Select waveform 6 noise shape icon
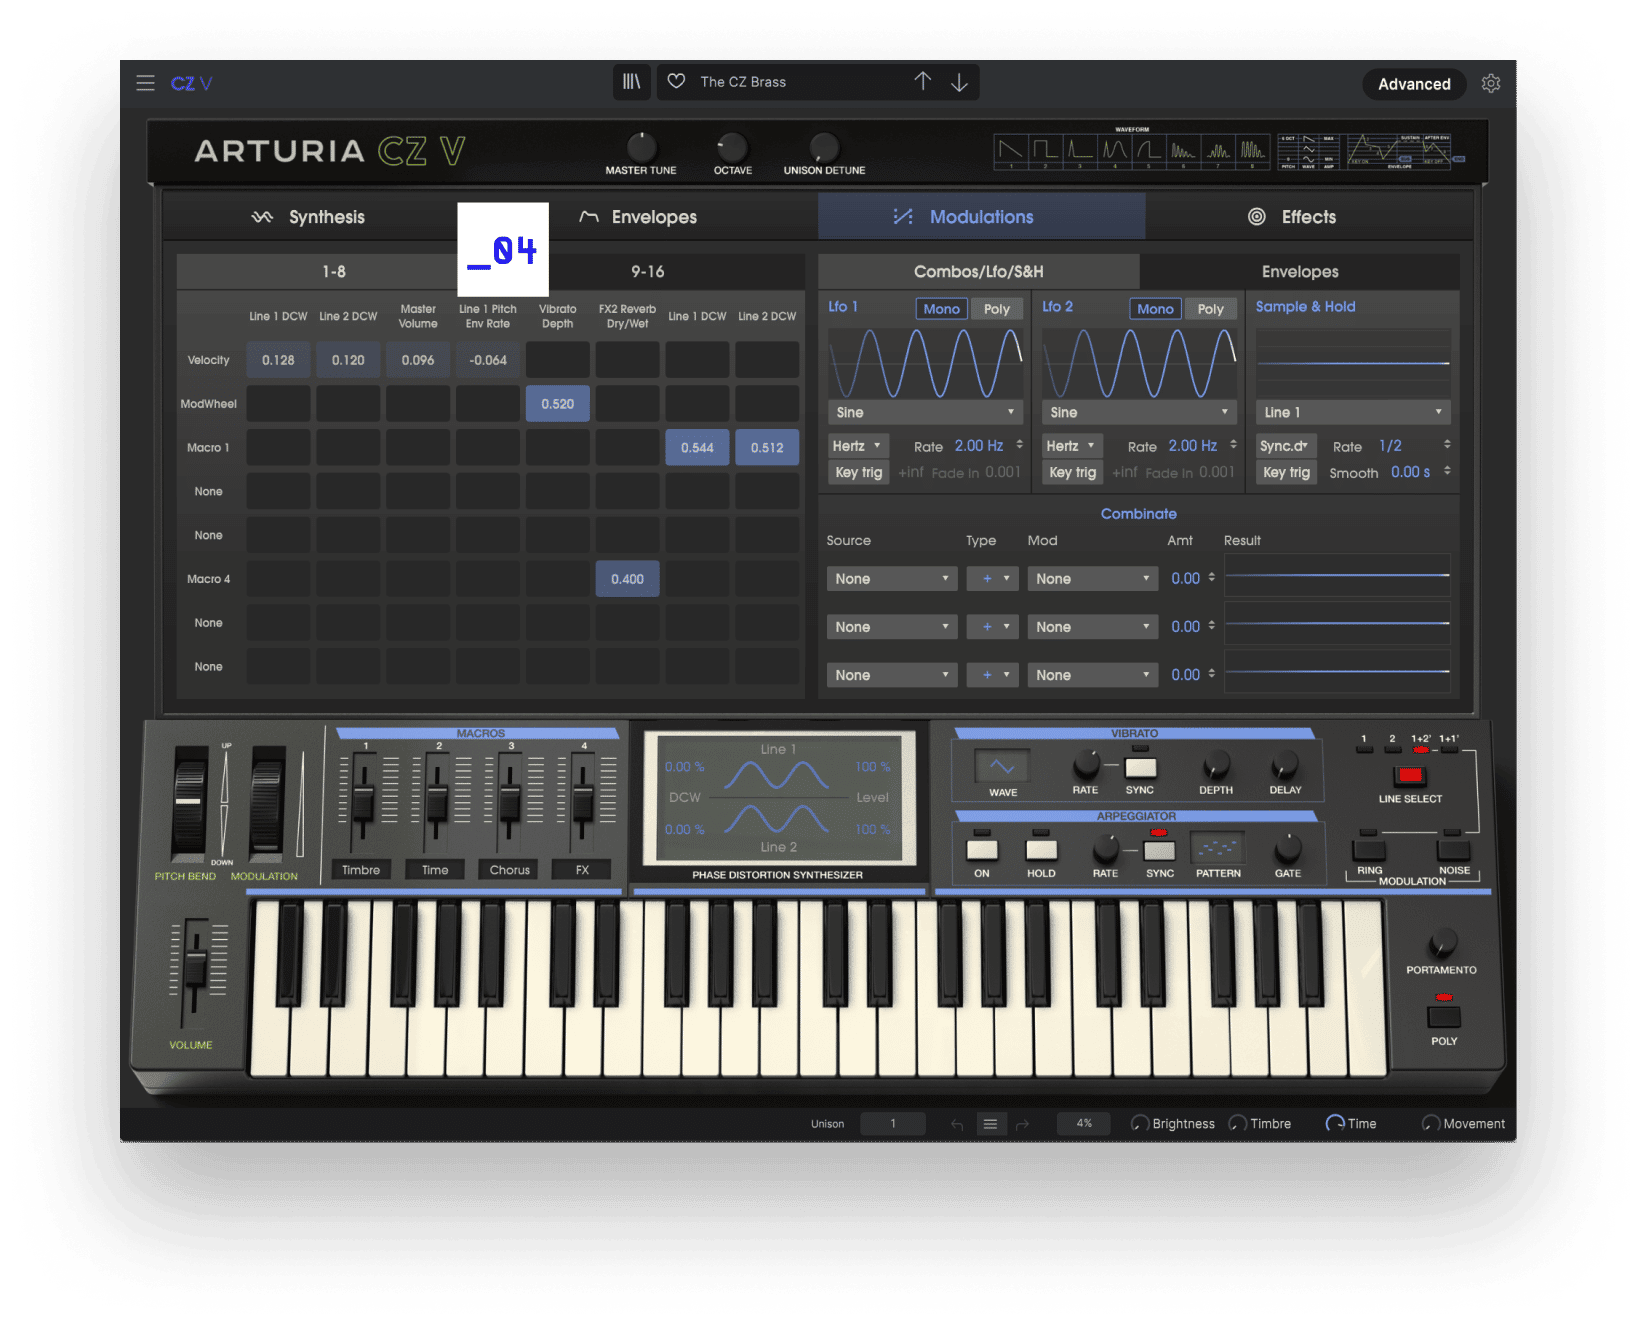1637x1324 pixels. tap(1184, 148)
